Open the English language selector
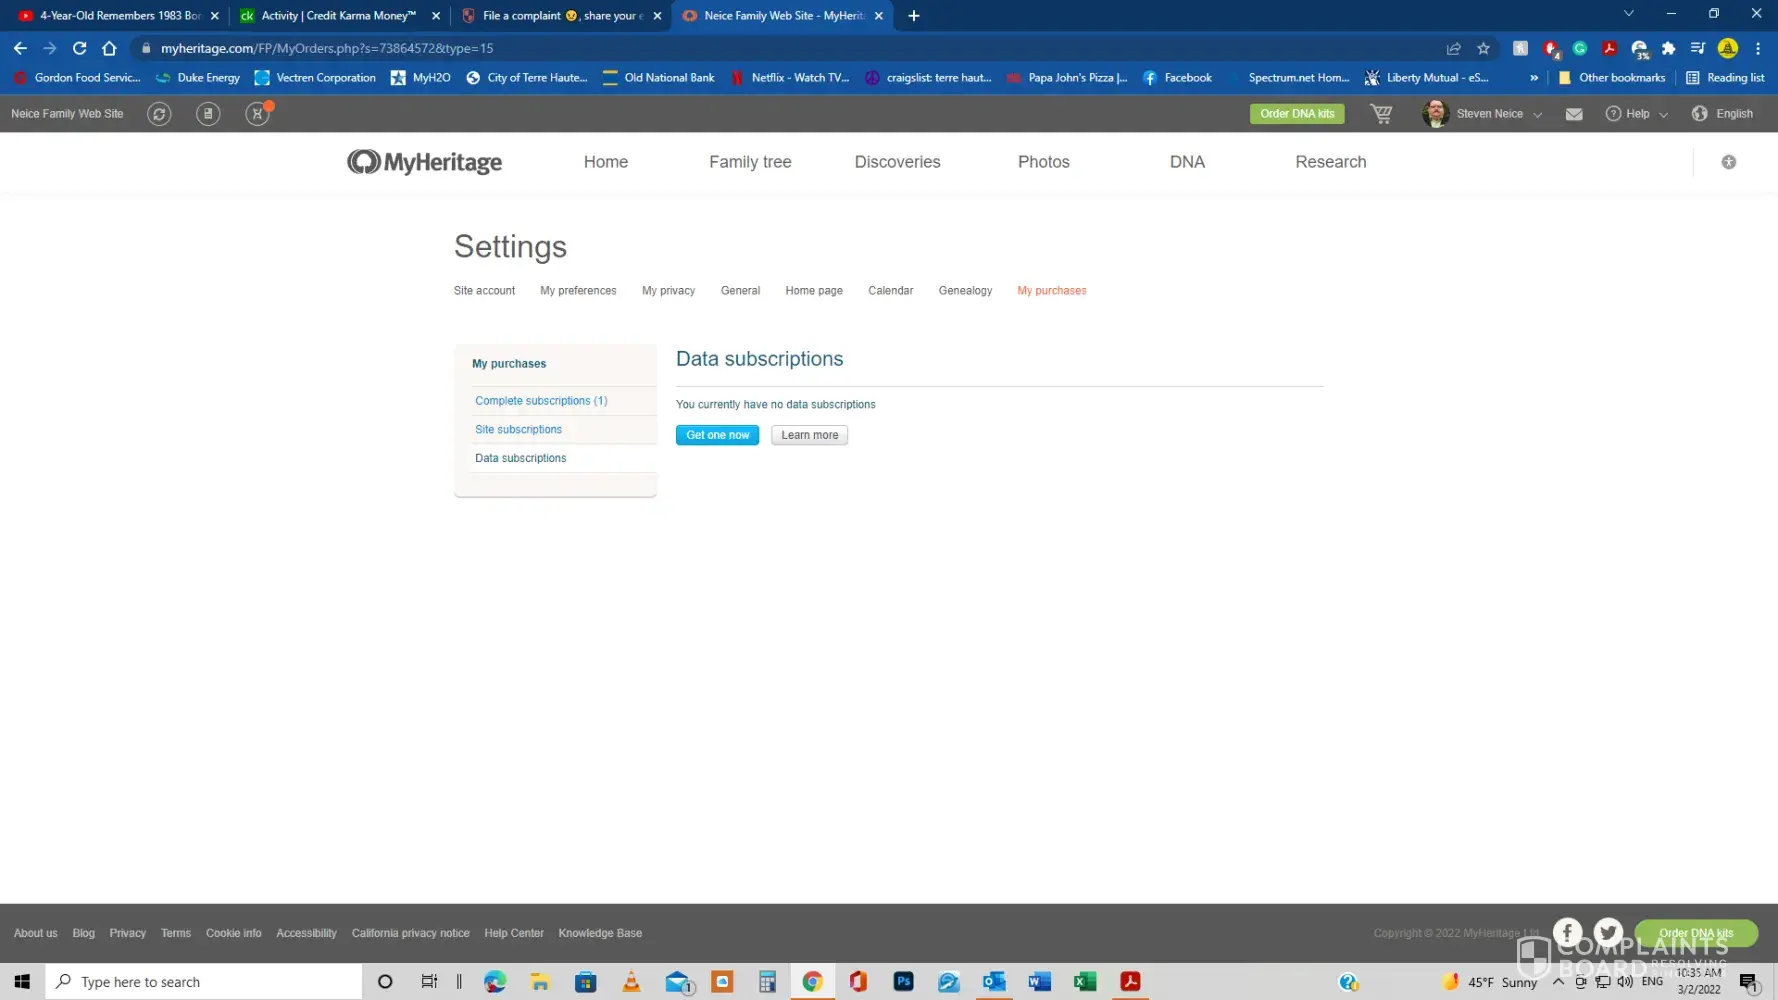 coord(1722,114)
